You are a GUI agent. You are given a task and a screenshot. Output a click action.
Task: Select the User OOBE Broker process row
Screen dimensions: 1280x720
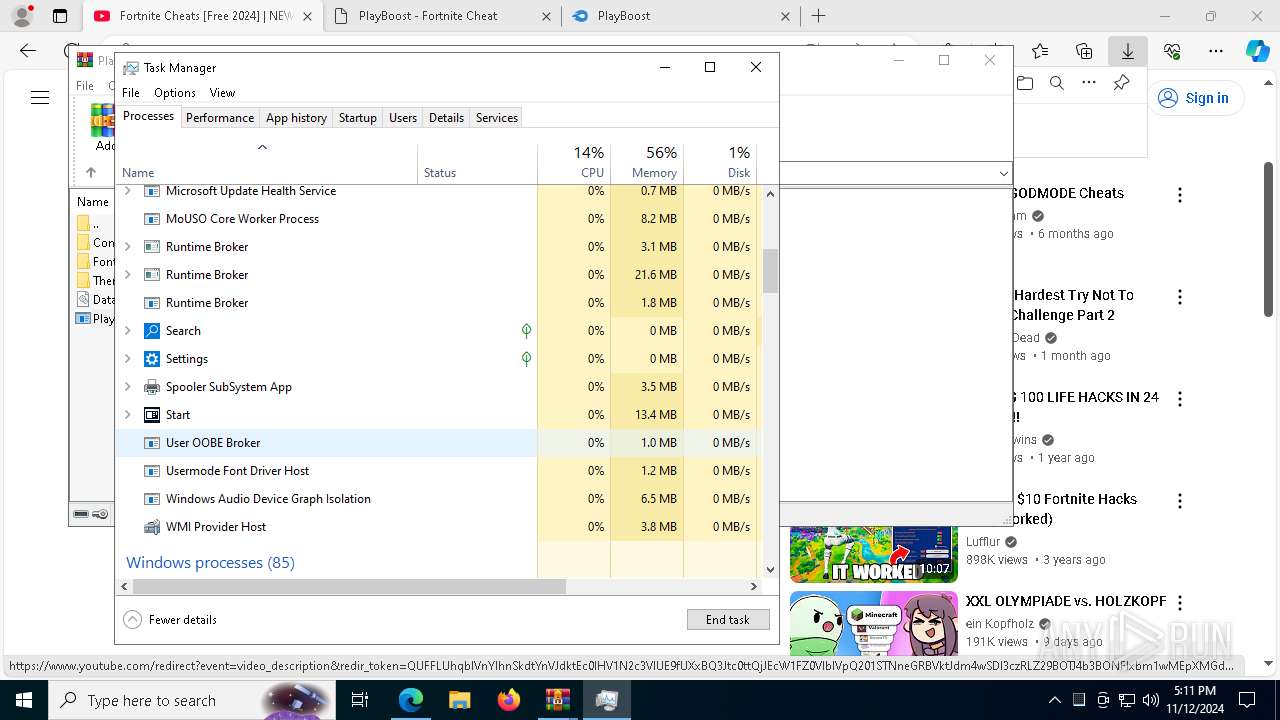coord(437,443)
